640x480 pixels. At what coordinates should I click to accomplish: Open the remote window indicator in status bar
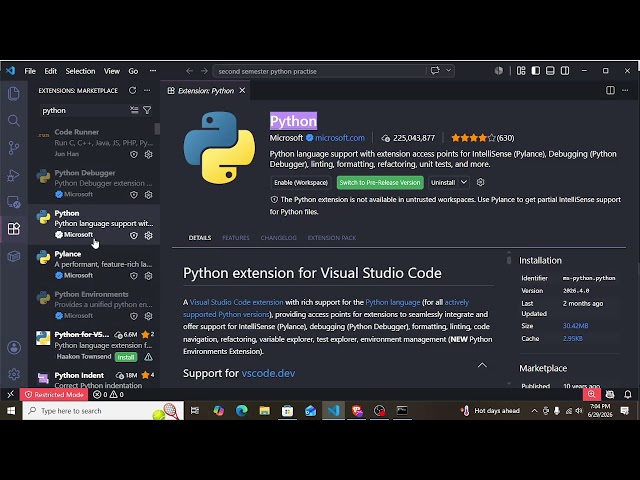pos(11,394)
